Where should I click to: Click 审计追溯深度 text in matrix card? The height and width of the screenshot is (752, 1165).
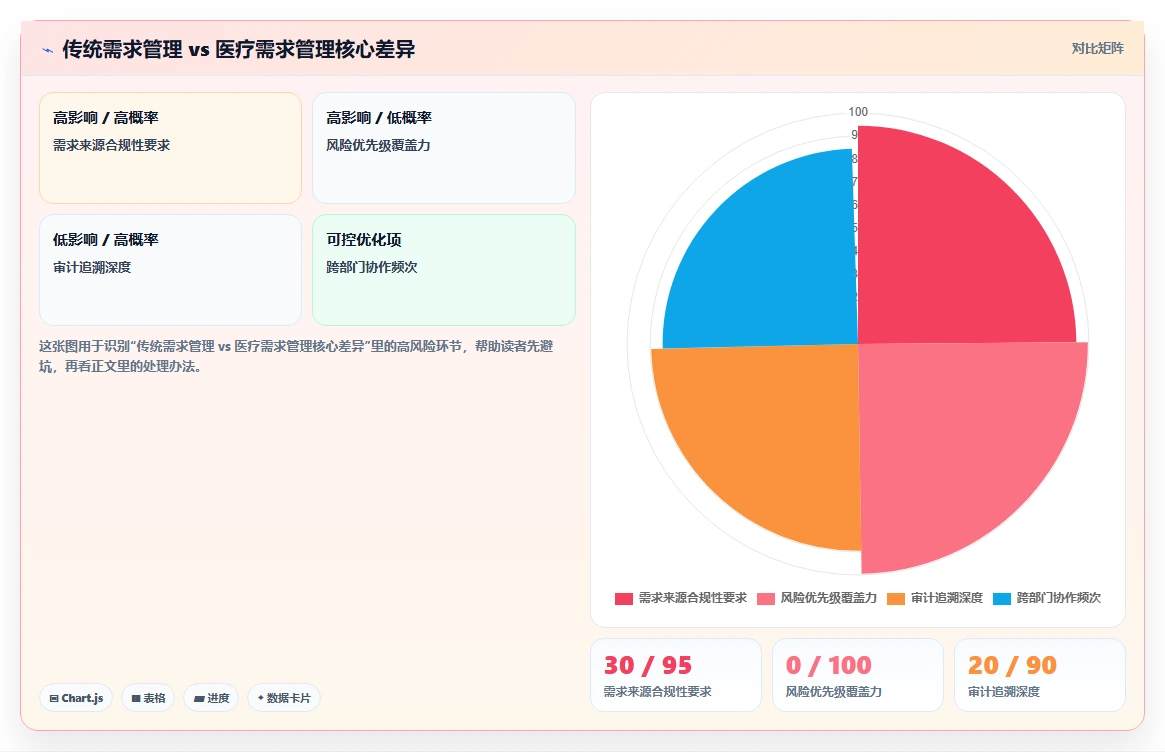click(92, 267)
